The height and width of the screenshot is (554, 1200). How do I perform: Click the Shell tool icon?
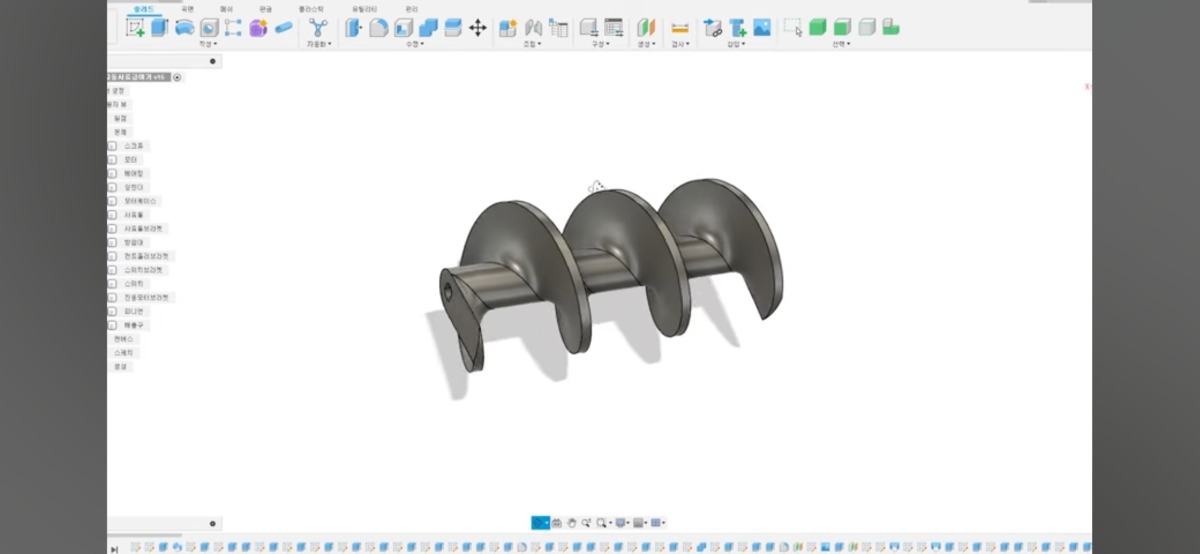click(x=404, y=28)
